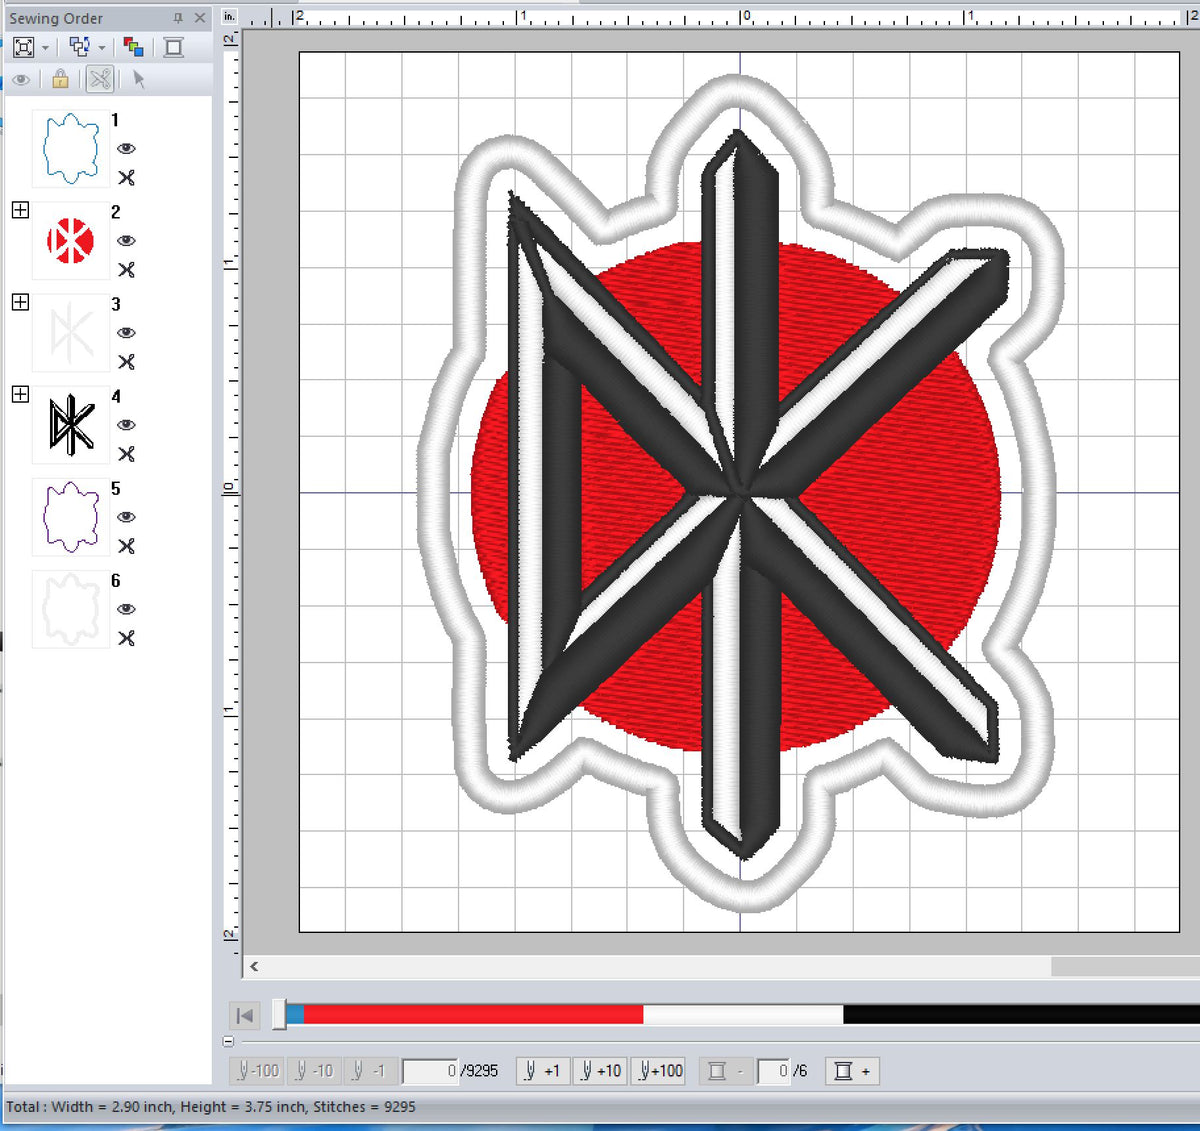Click the change sewing order icon

point(79,47)
